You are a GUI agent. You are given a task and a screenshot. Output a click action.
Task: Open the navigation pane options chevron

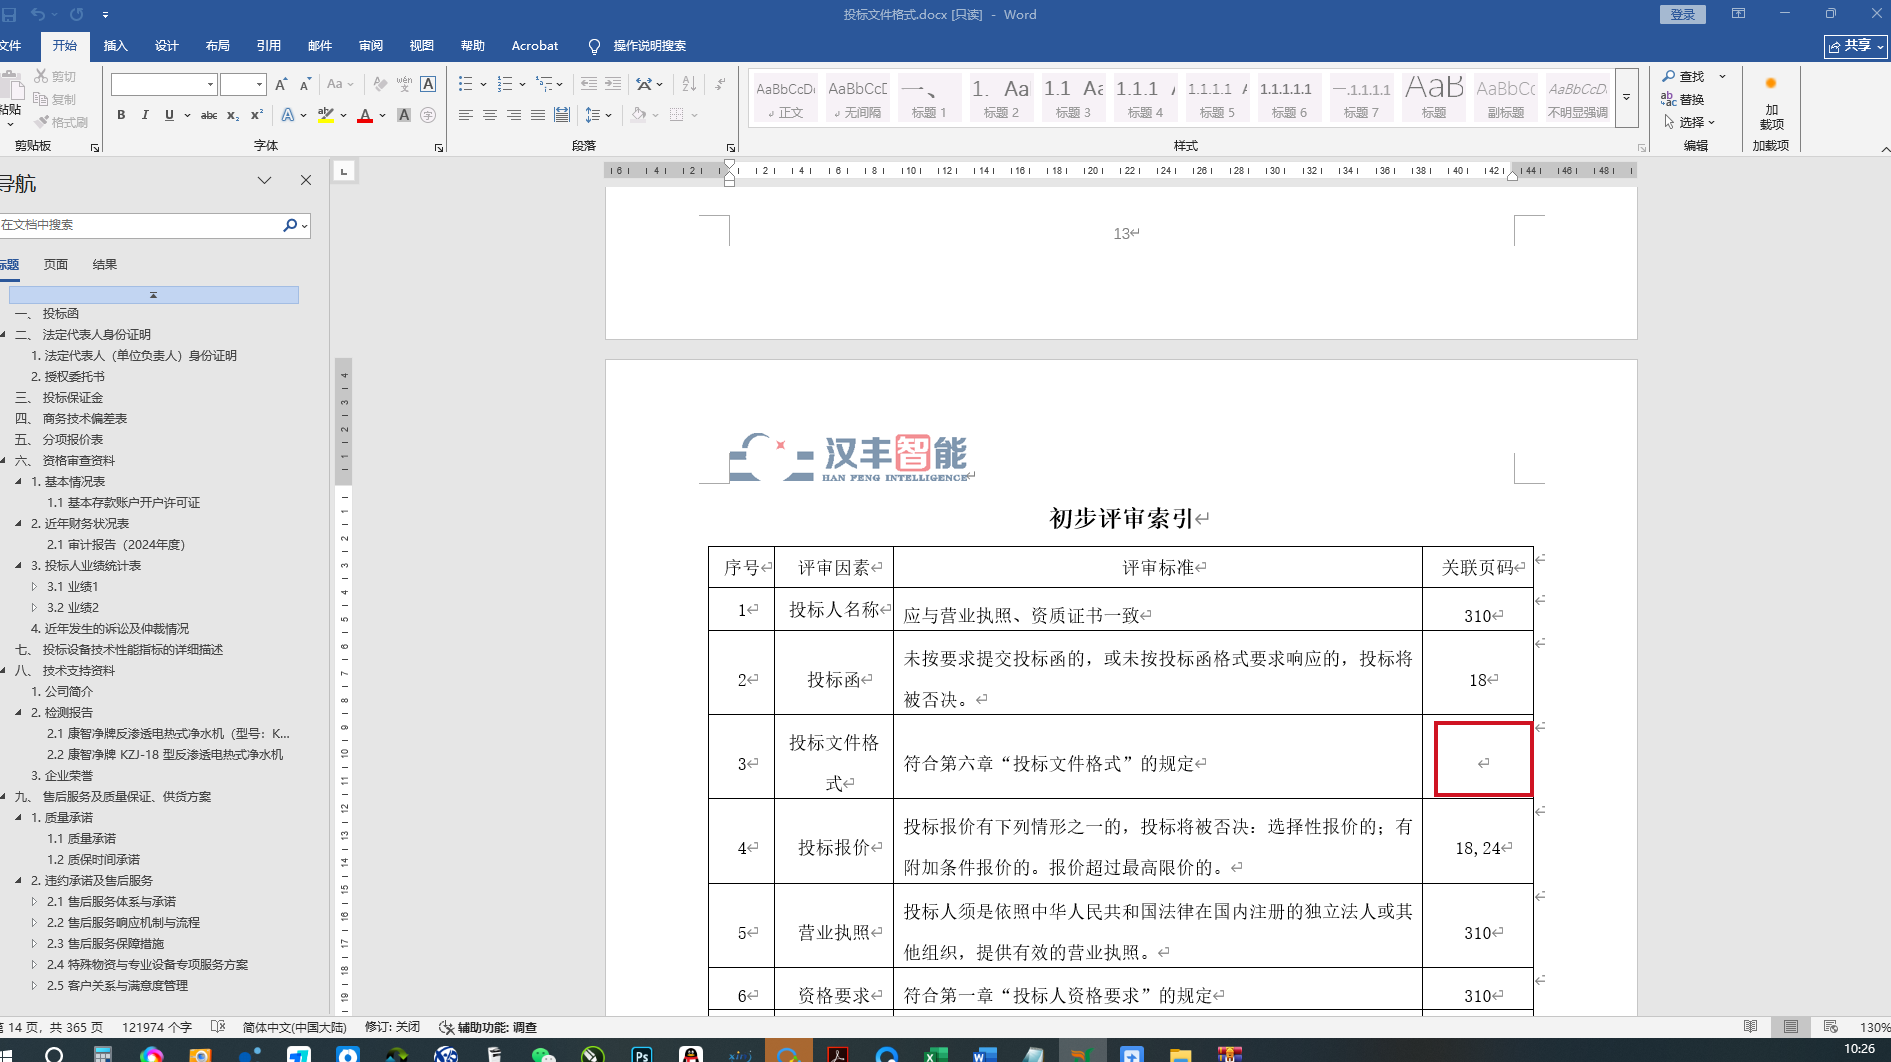[264, 181]
